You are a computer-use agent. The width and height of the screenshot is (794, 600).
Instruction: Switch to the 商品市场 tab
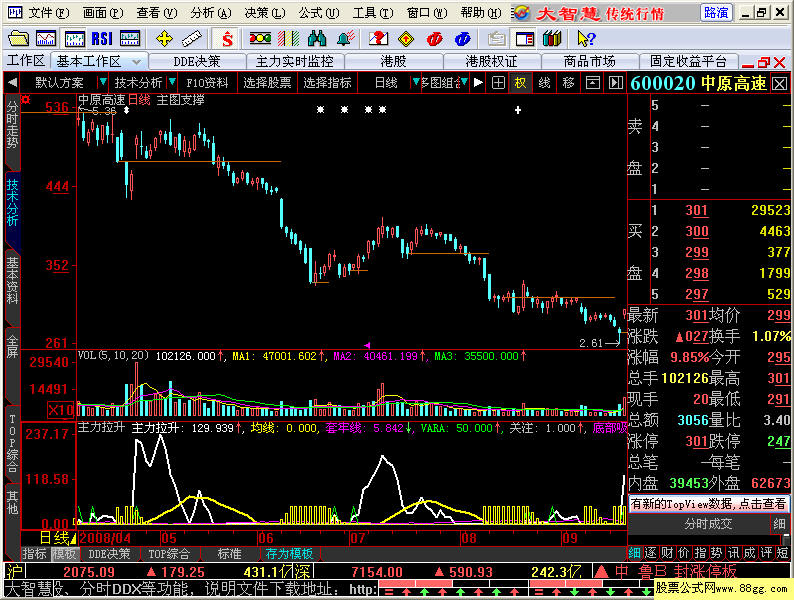point(589,62)
